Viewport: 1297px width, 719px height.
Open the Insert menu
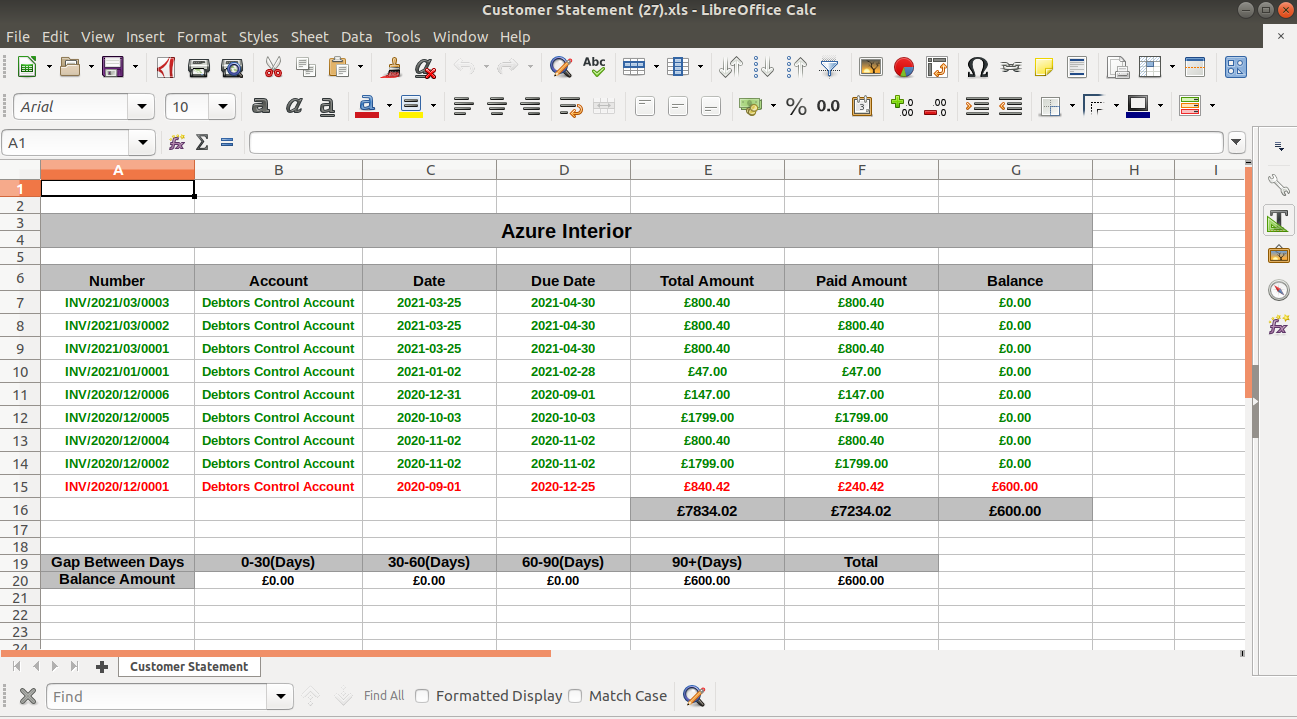[x=145, y=37]
